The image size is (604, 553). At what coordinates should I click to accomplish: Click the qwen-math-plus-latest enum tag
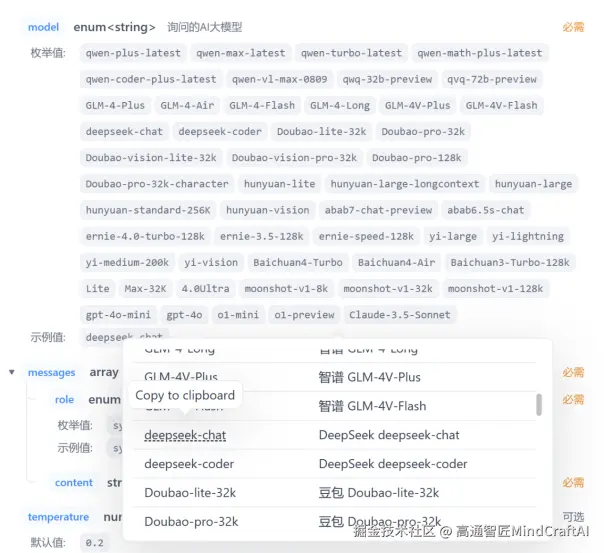point(480,53)
